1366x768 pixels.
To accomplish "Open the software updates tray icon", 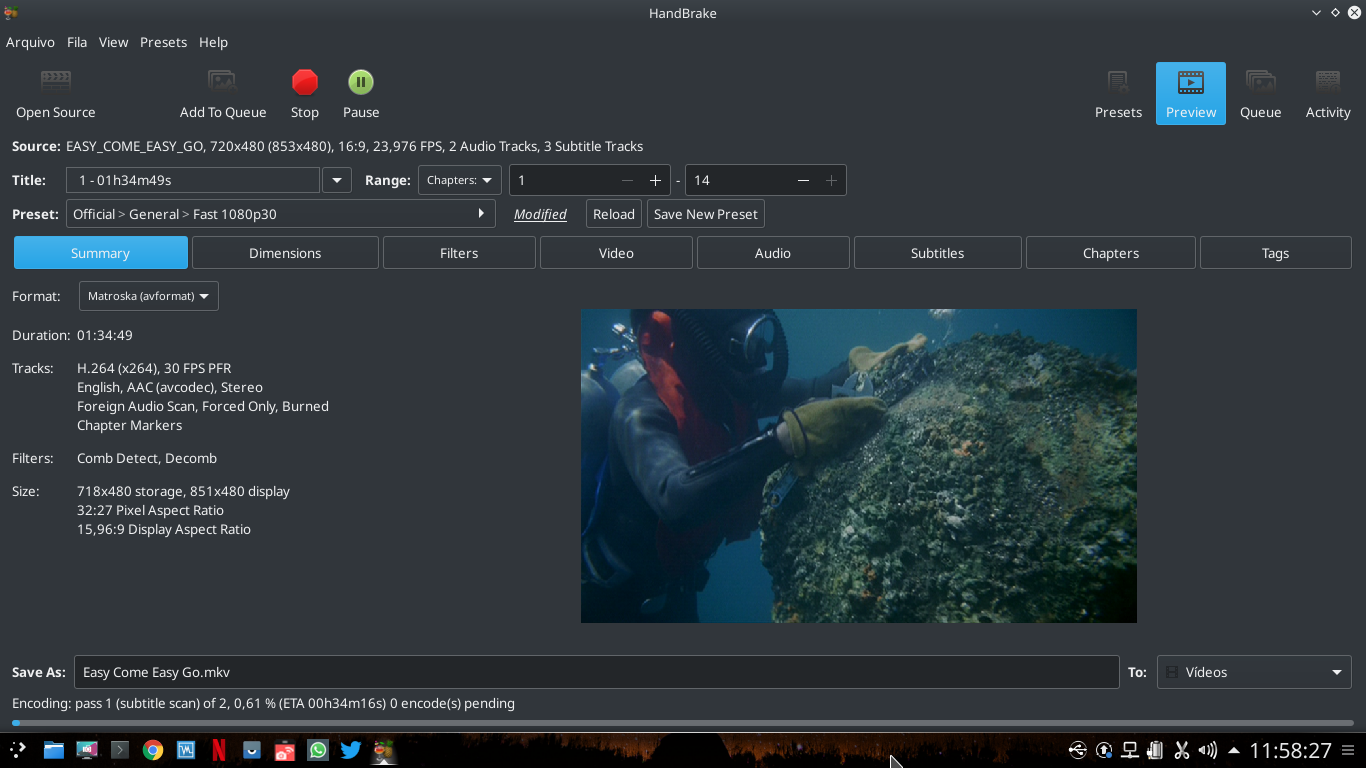I will [x=1104, y=750].
